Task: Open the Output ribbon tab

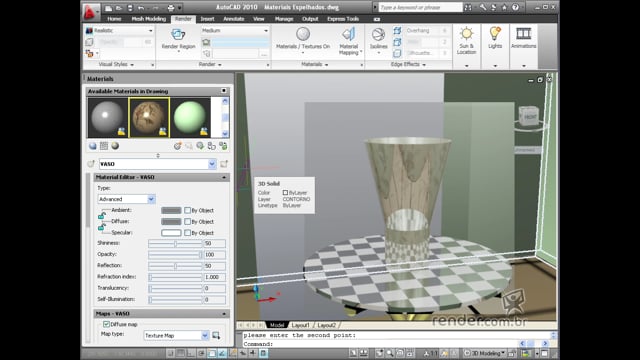Action: pos(310,19)
